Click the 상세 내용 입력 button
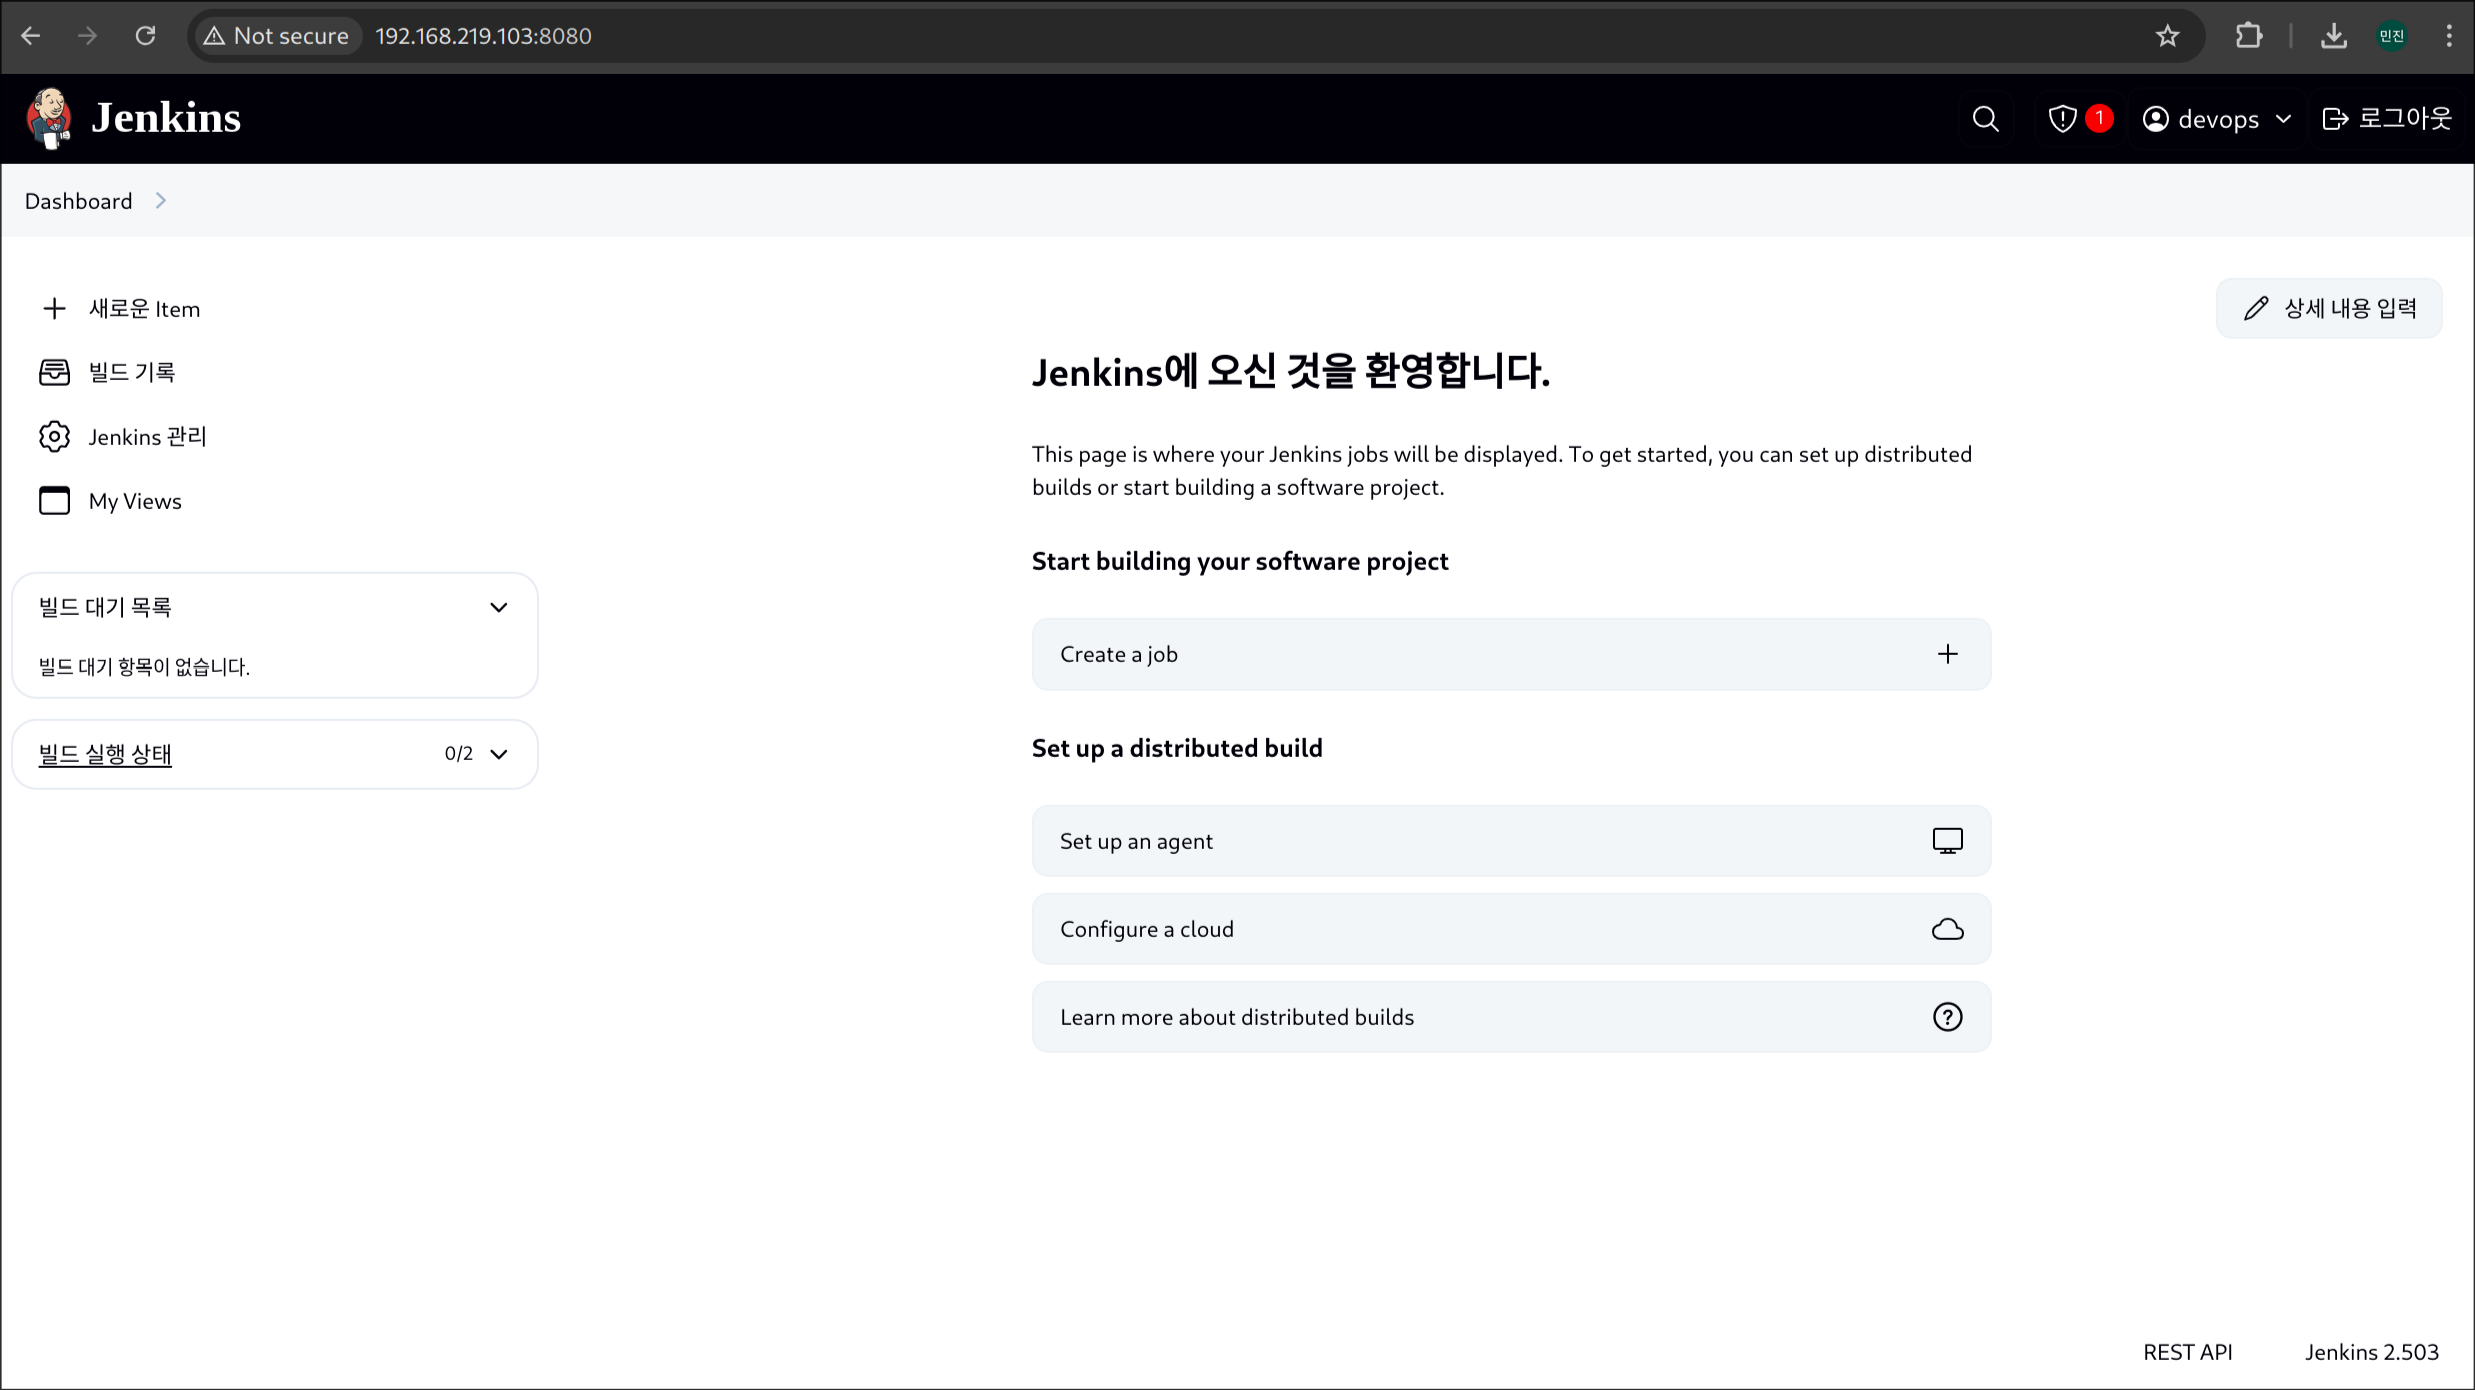The height and width of the screenshot is (1390, 2475). 2329,308
